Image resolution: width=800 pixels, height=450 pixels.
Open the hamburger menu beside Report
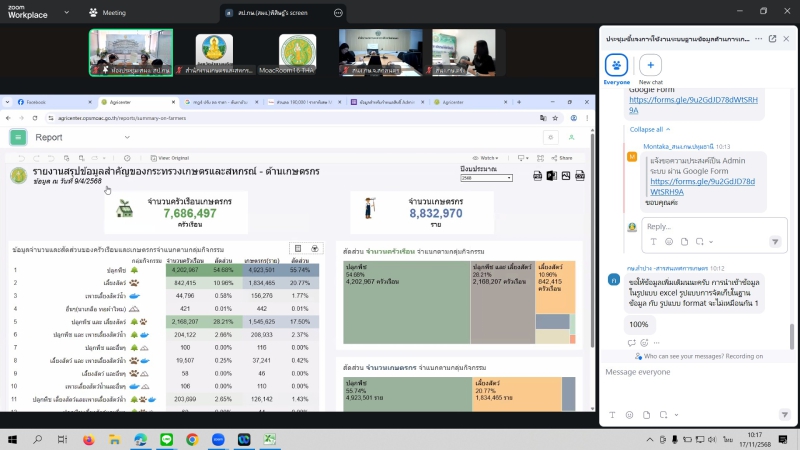click(18, 137)
